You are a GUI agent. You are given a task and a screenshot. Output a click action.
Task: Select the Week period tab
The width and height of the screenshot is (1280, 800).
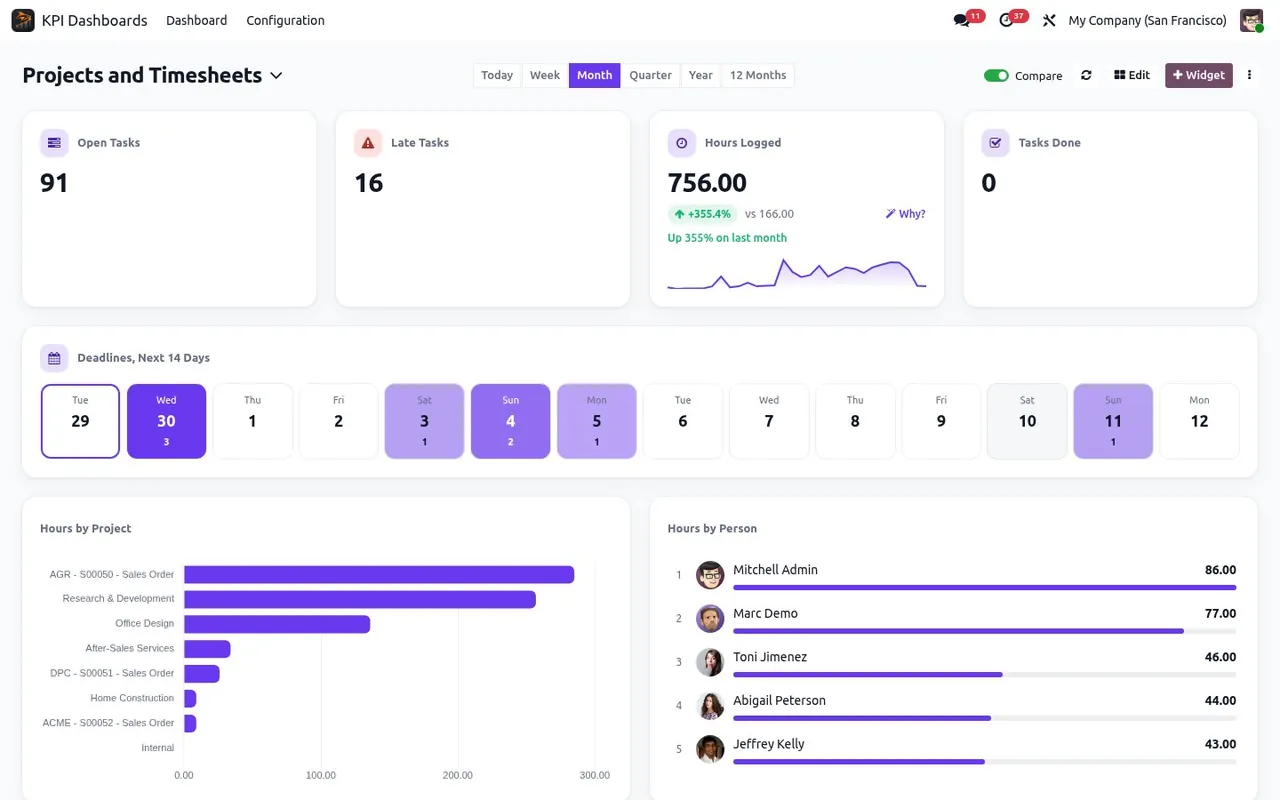(x=545, y=75)
